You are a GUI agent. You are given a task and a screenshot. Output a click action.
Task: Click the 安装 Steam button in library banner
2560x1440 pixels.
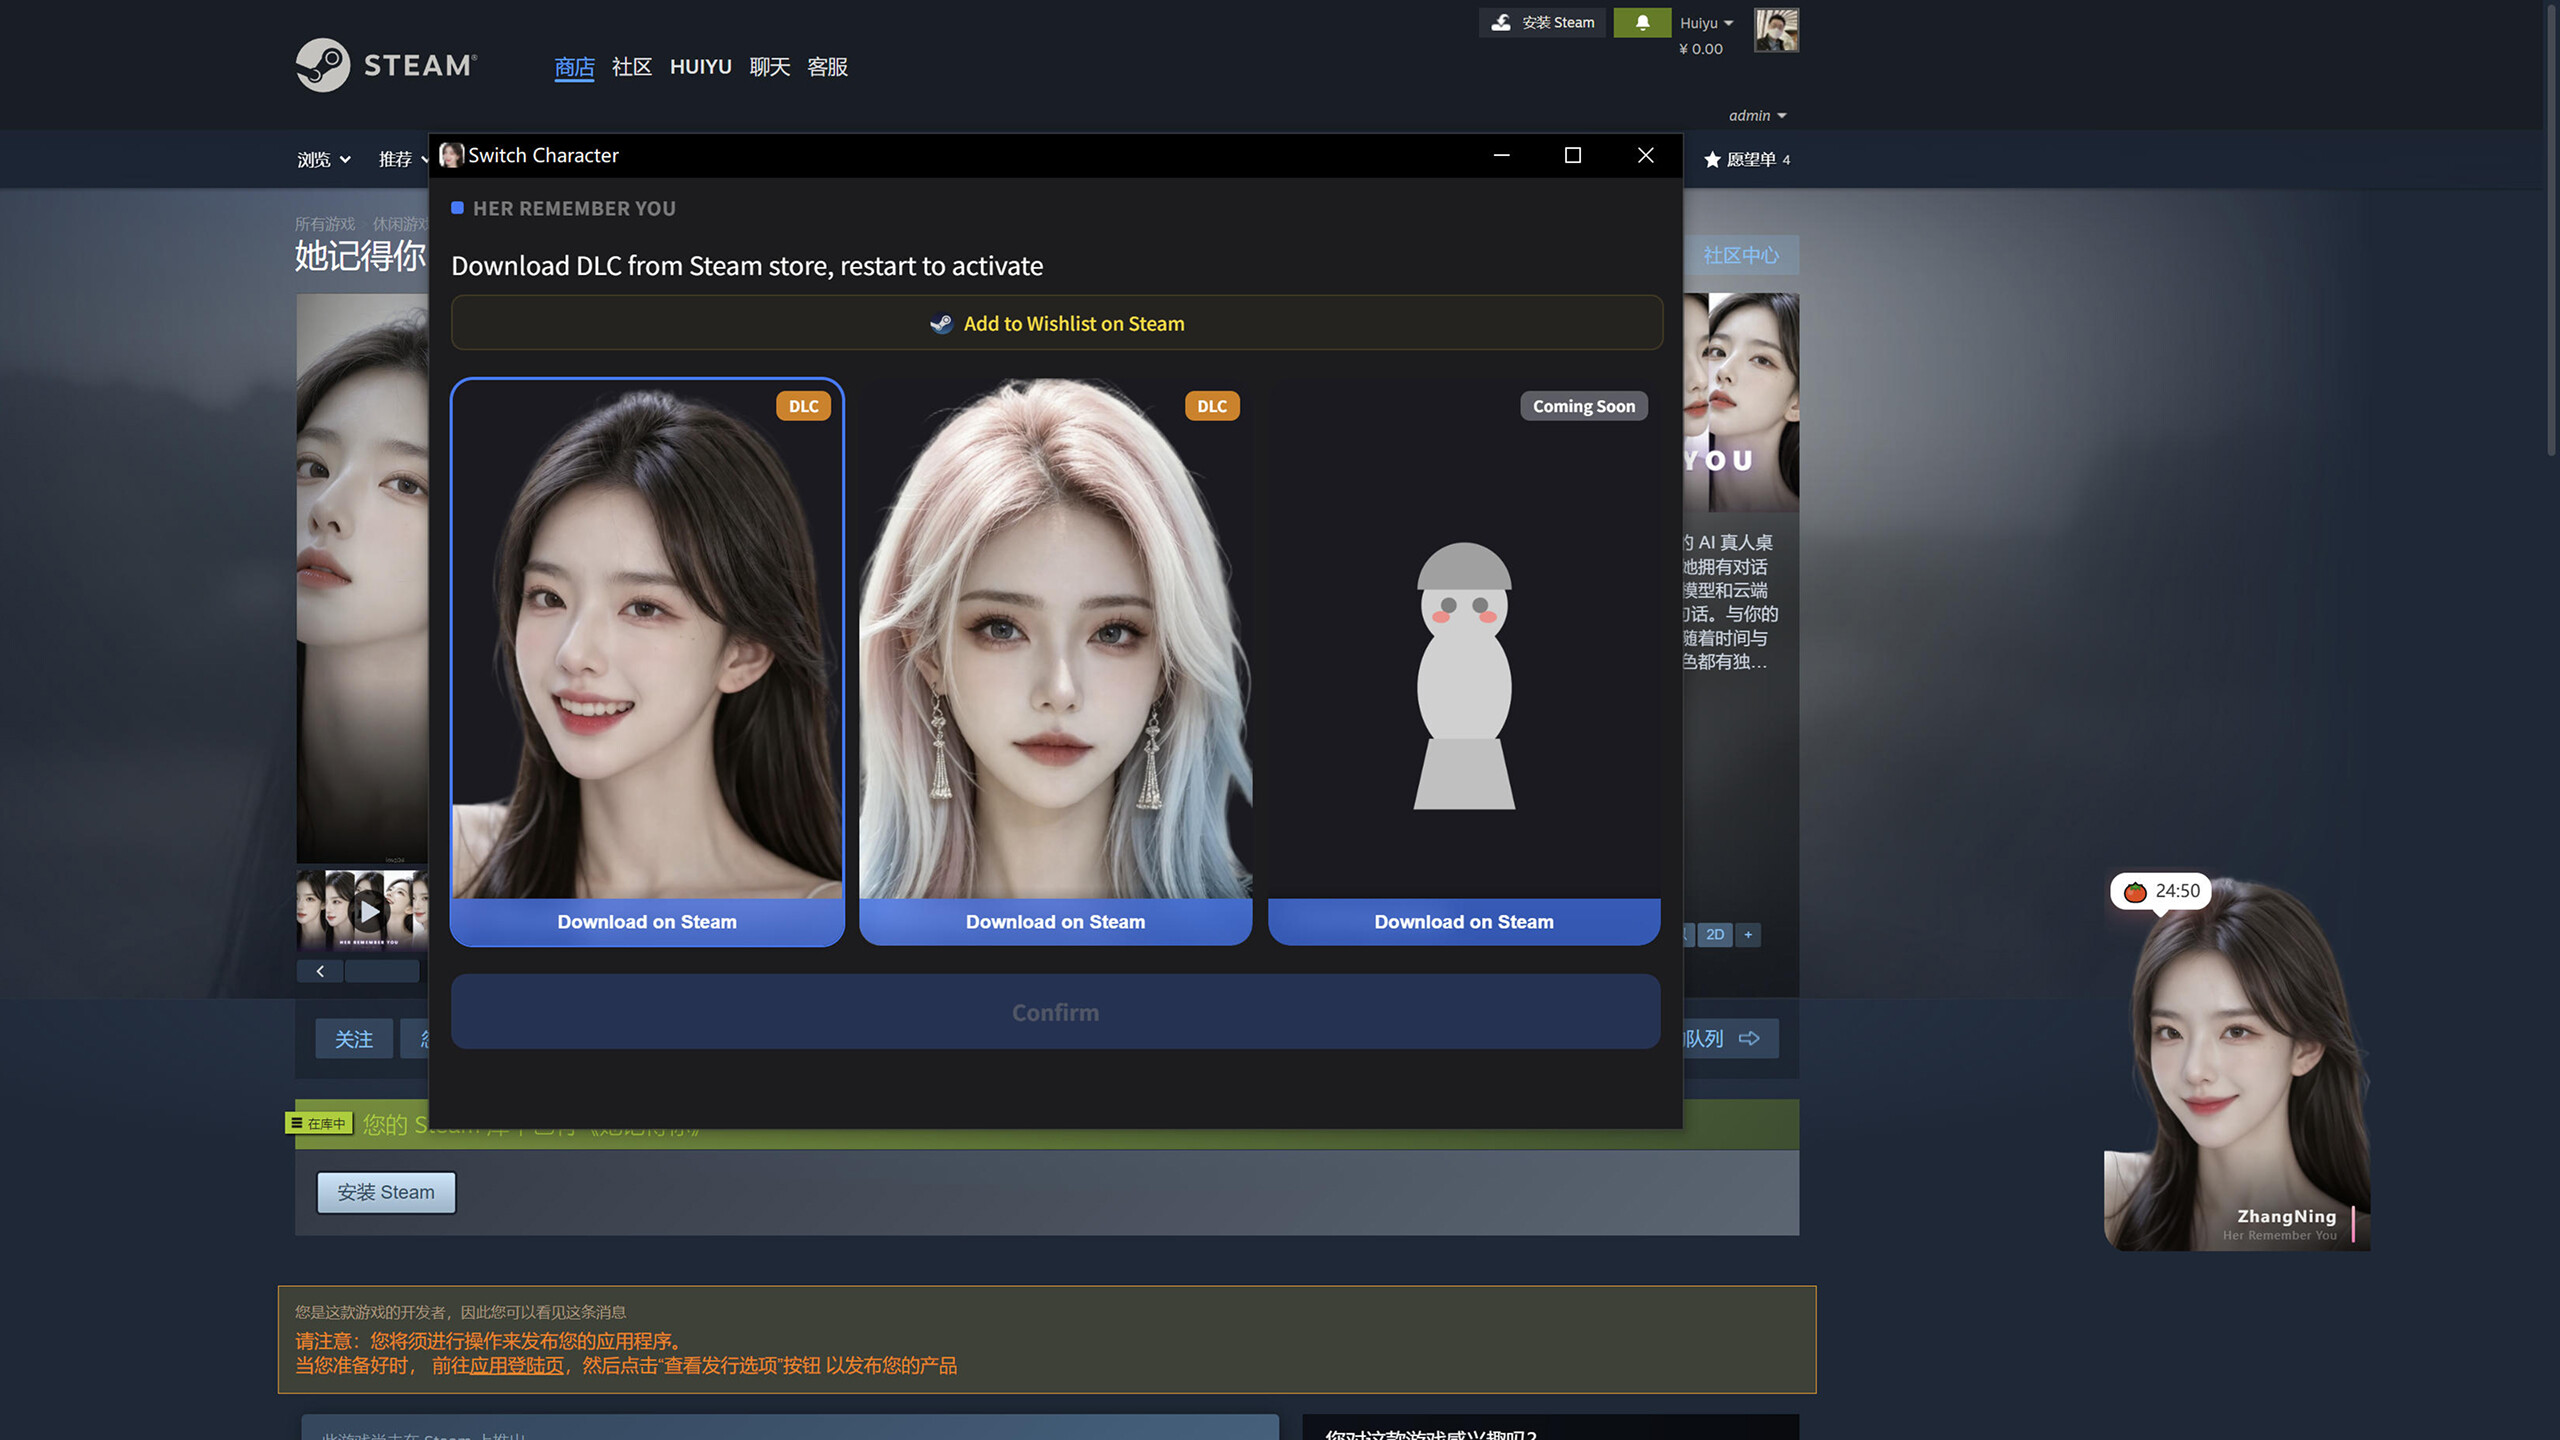[386, 1192]
